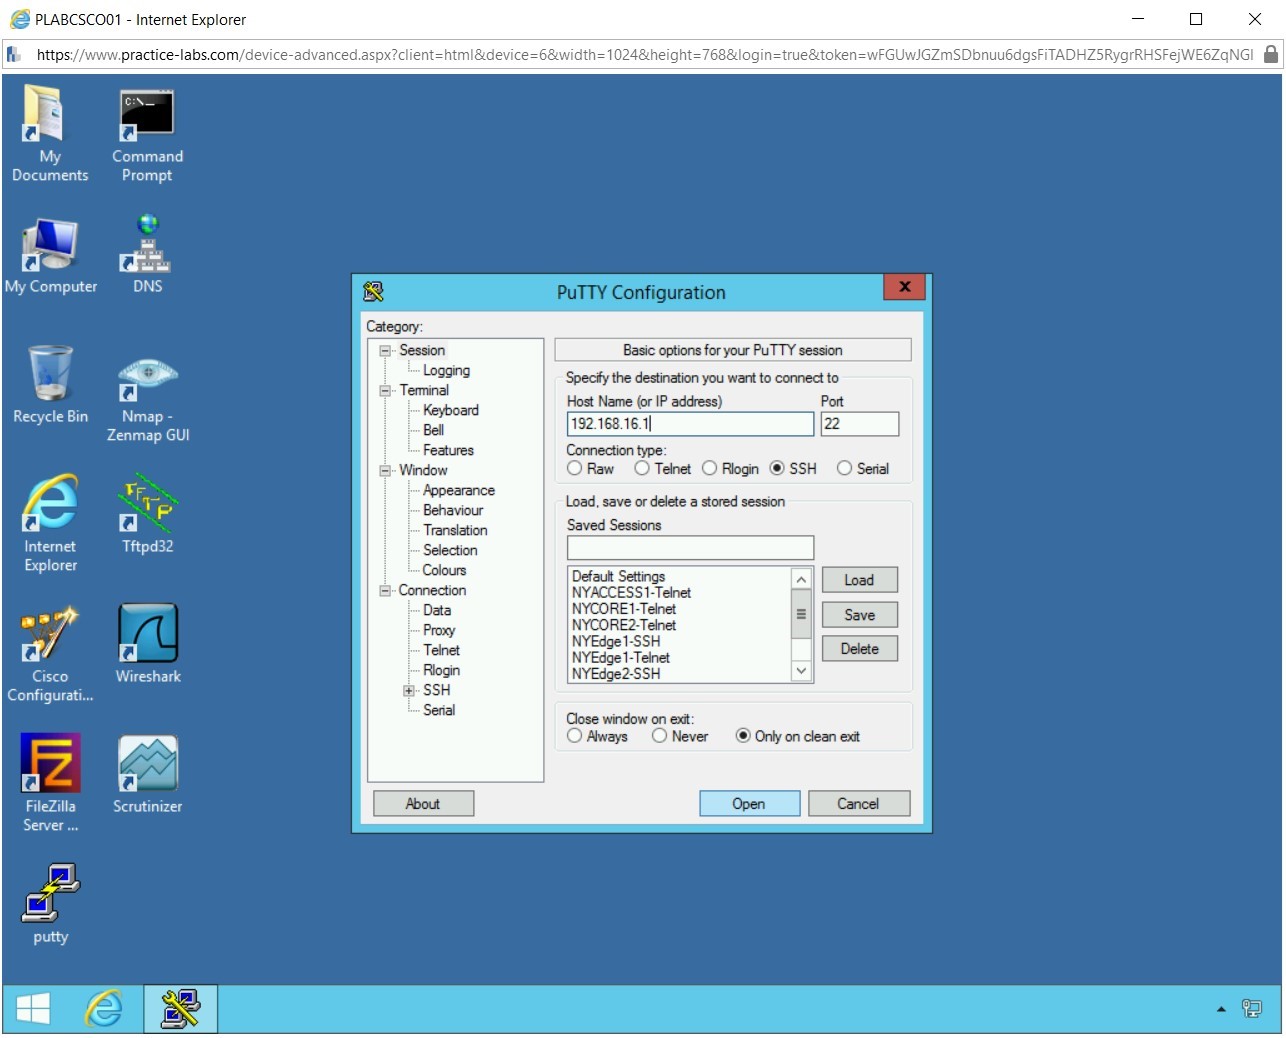Click the Open button

749,804
